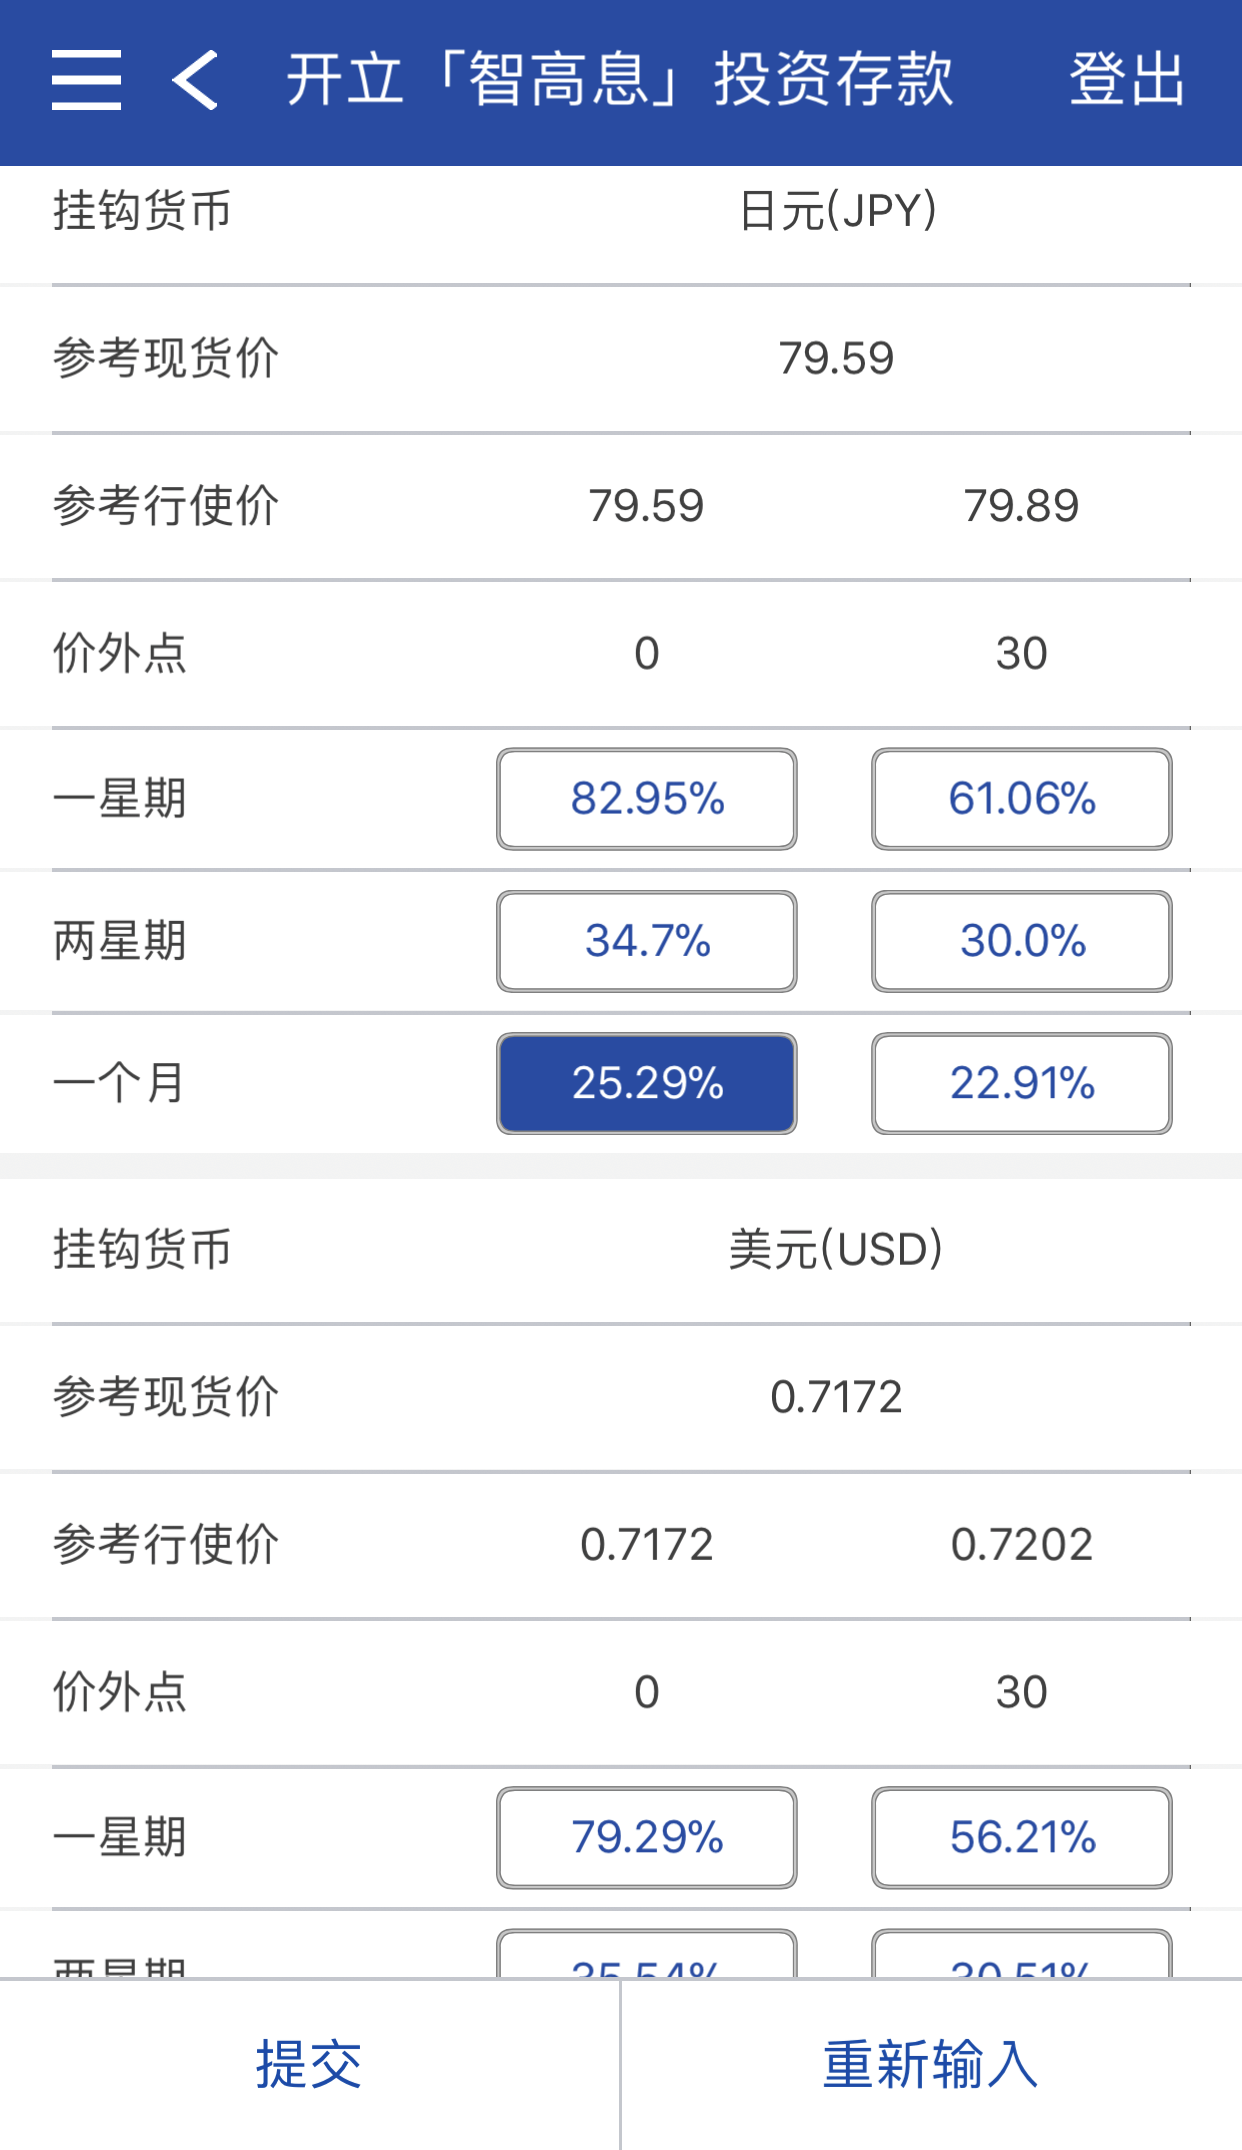
Task: Choose JPY two-week 34.7% rate
Action: click(646, 941)
